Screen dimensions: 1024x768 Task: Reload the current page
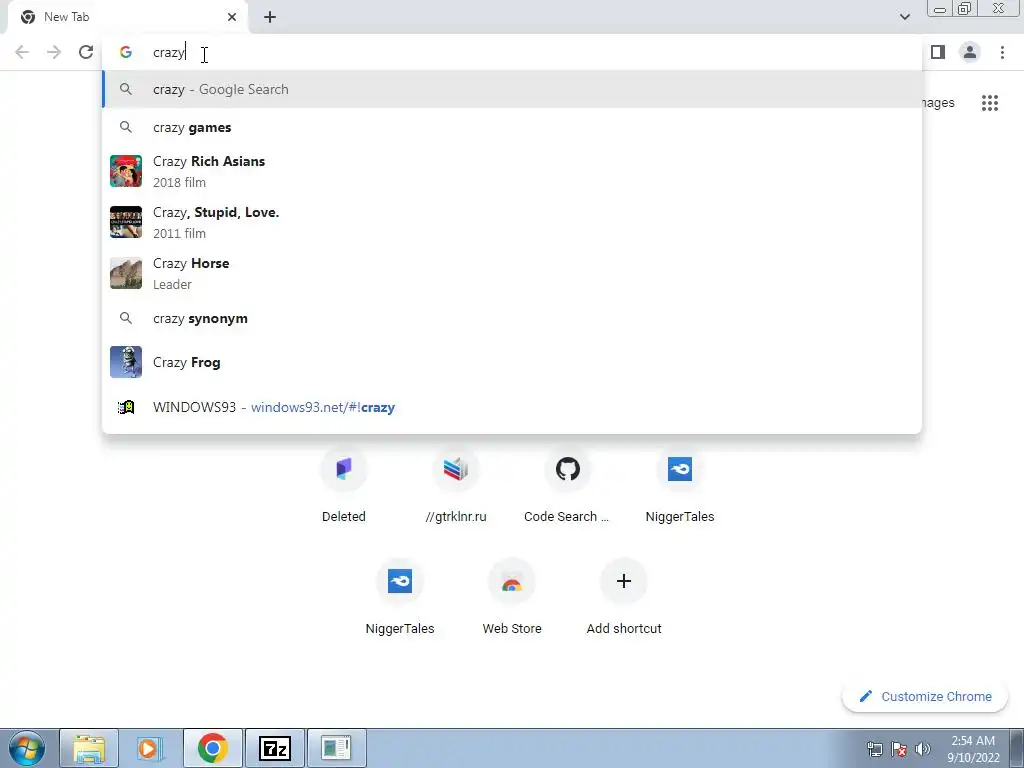click(x=86, y=52)
